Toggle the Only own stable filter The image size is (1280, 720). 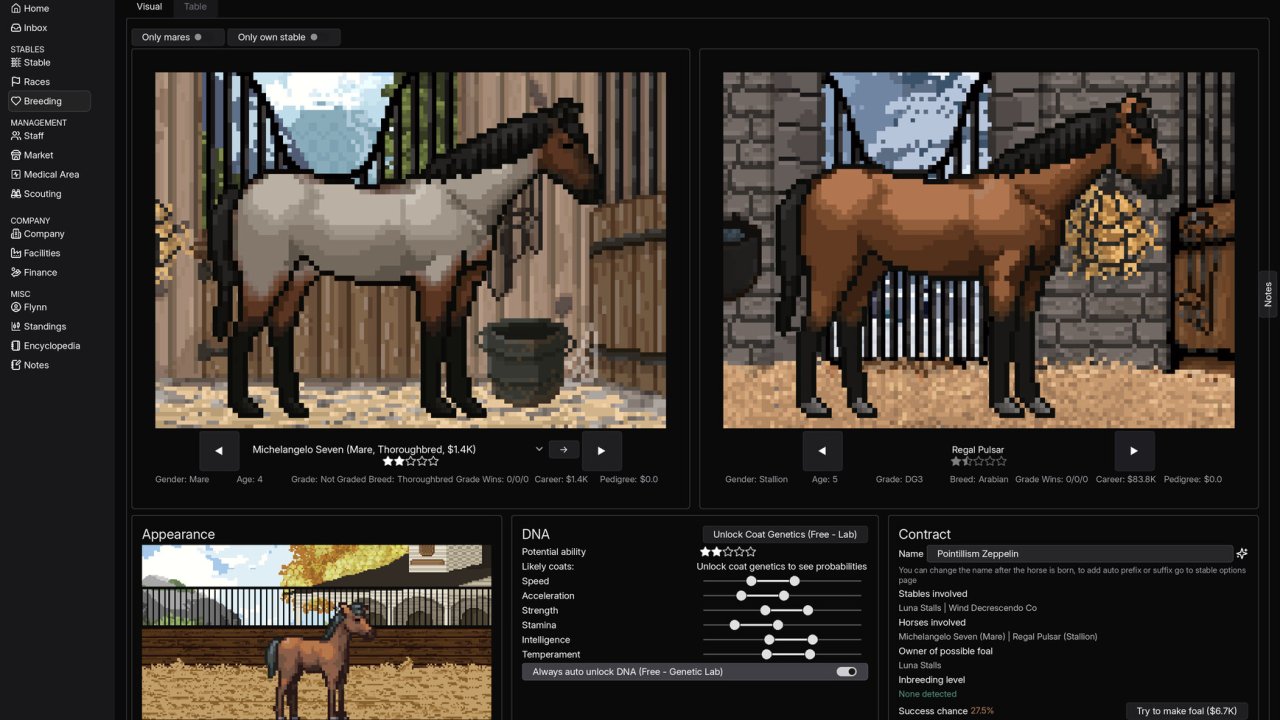283,37
